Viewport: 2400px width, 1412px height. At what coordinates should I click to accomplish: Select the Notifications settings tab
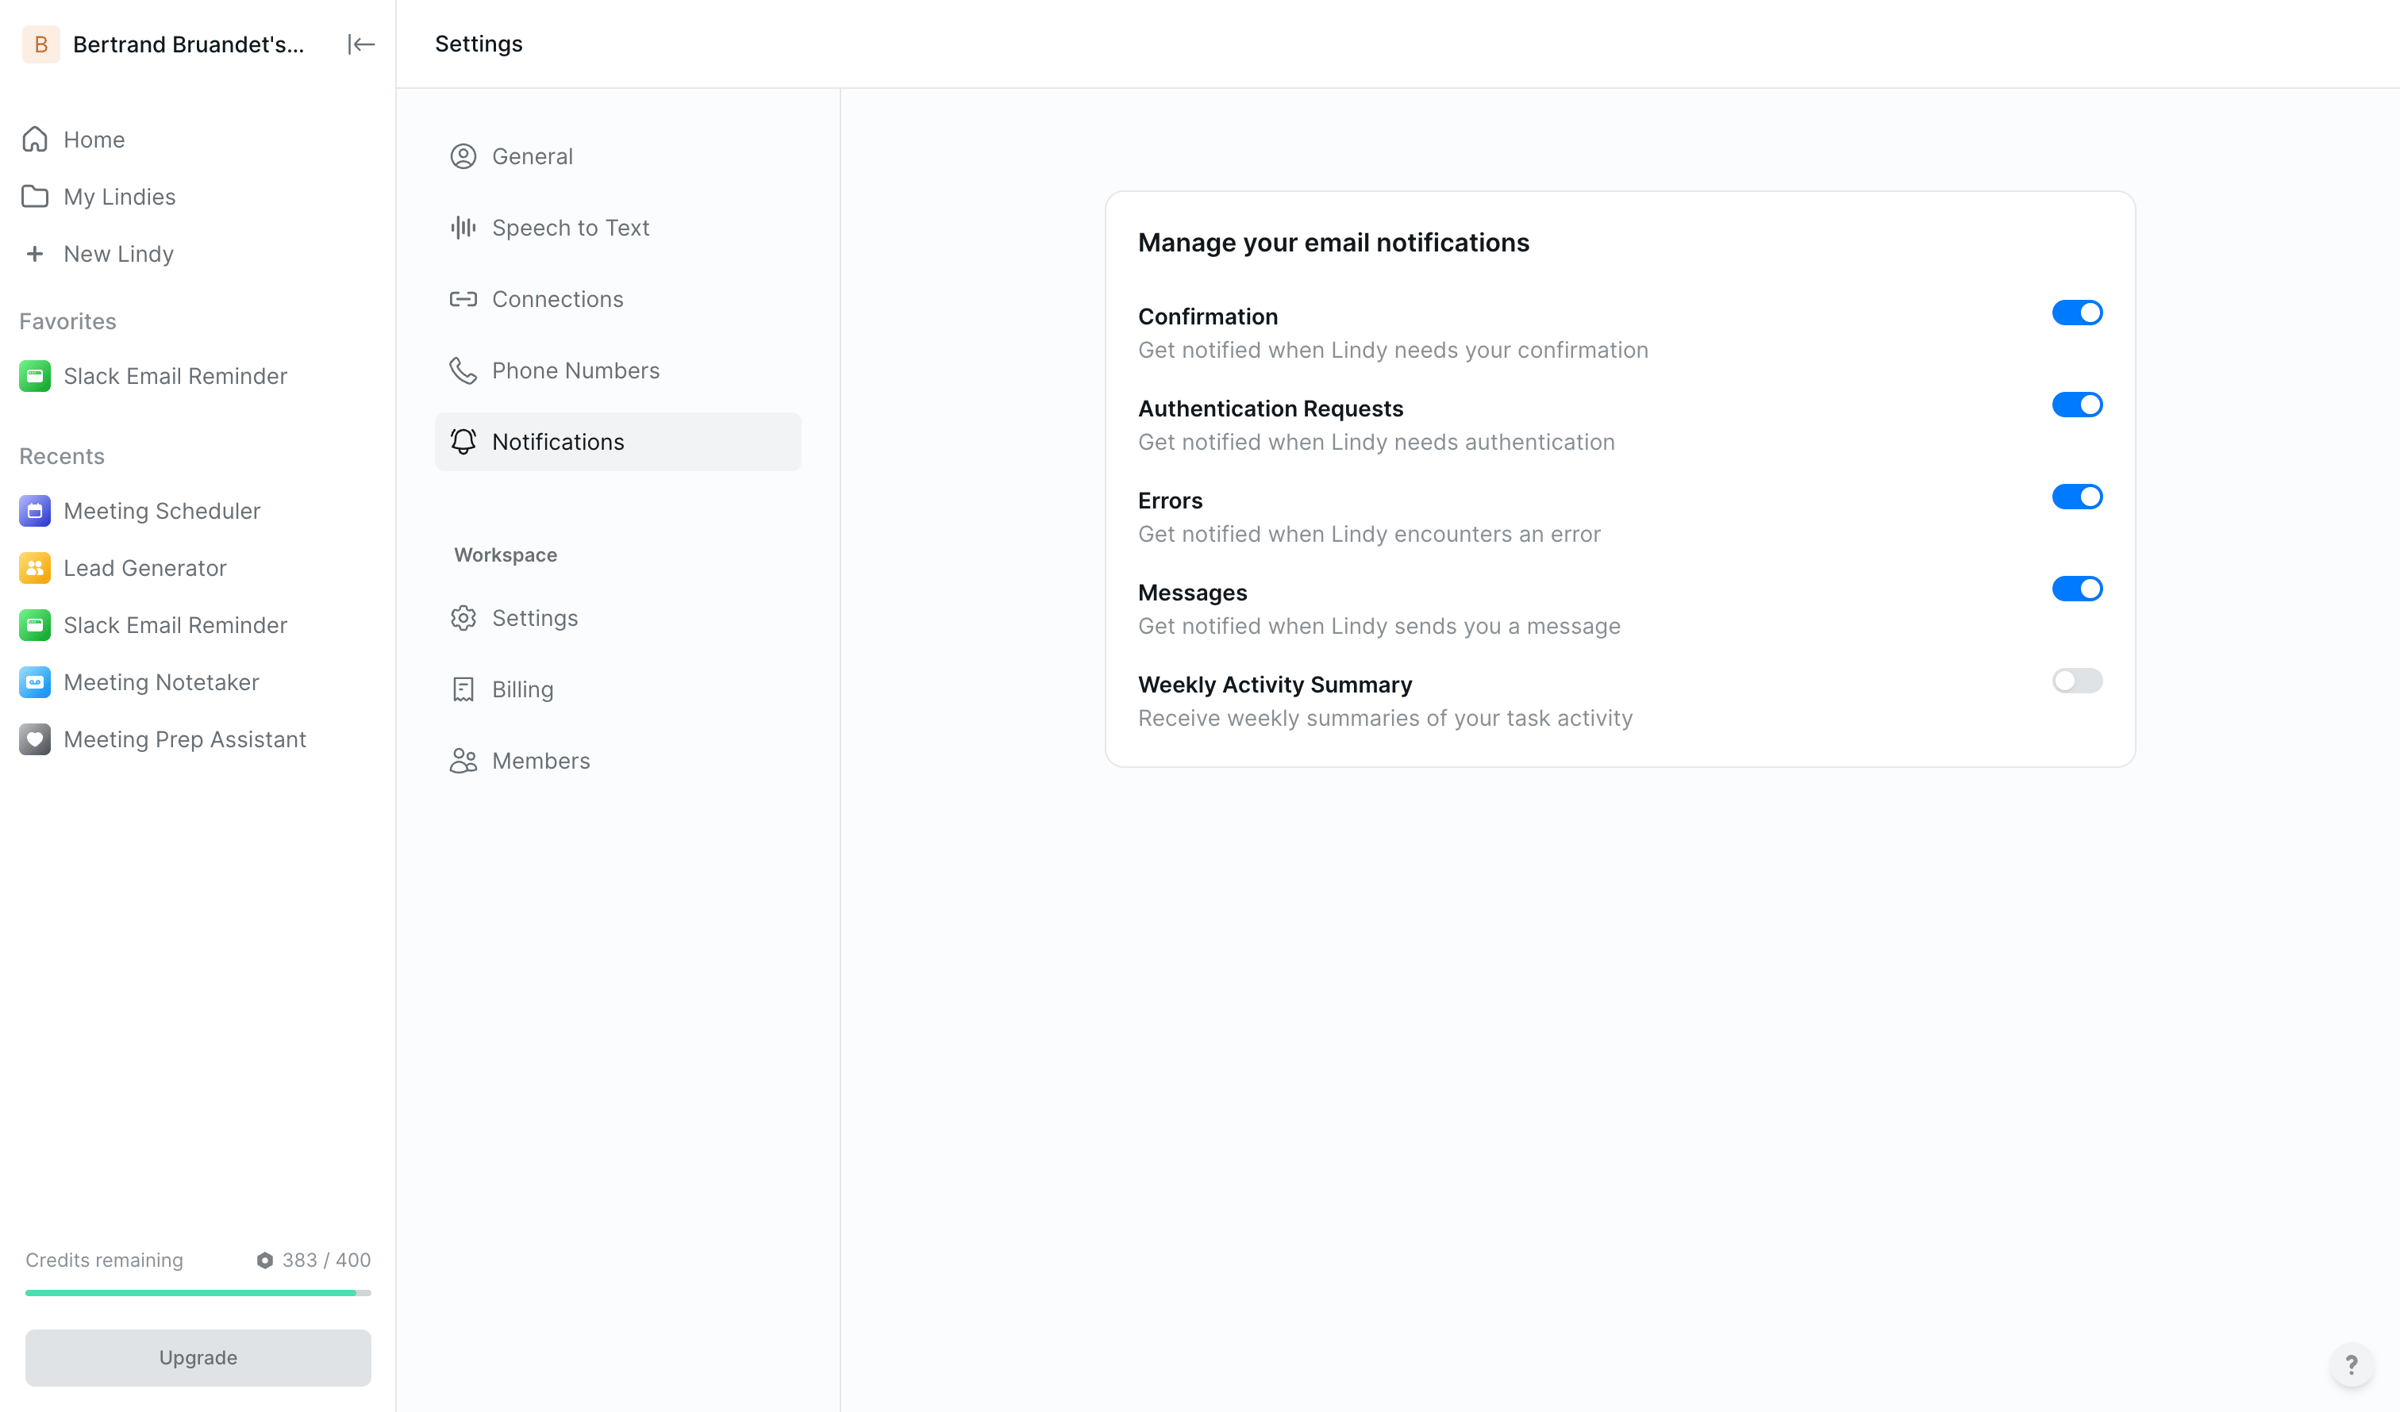[618, 442]
